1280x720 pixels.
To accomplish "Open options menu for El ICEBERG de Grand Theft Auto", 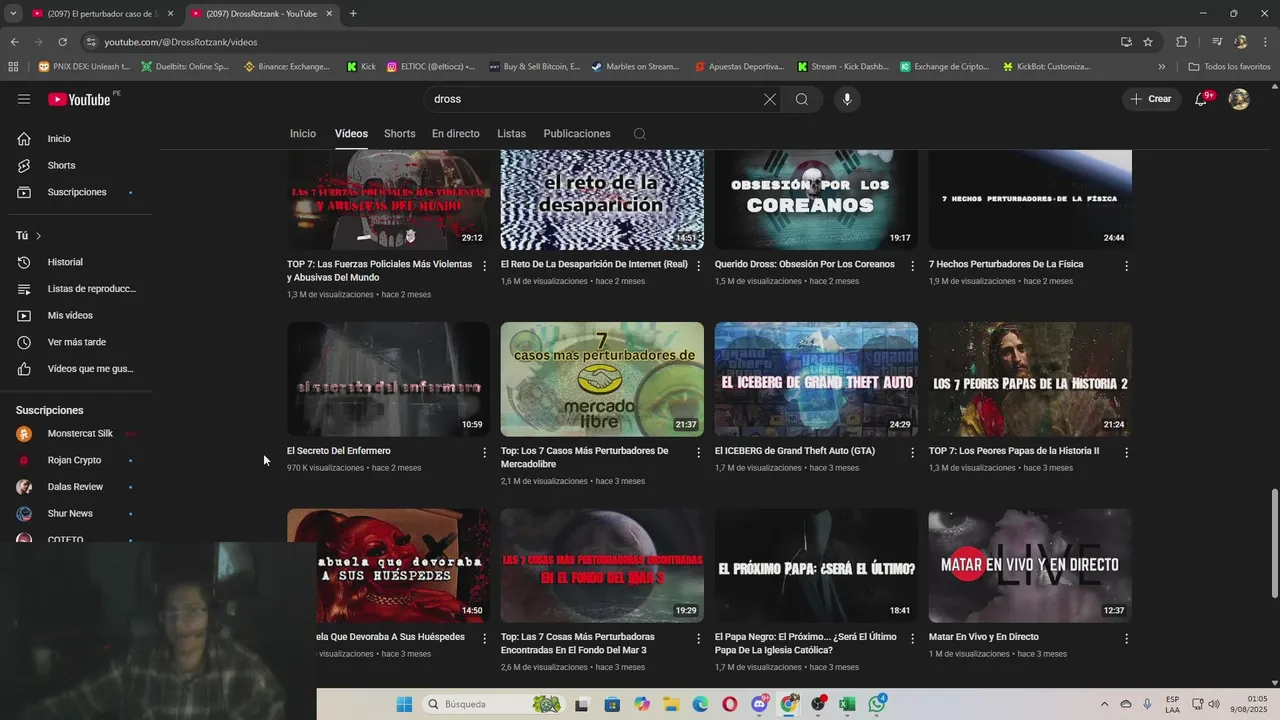I will tap(912, 452).
